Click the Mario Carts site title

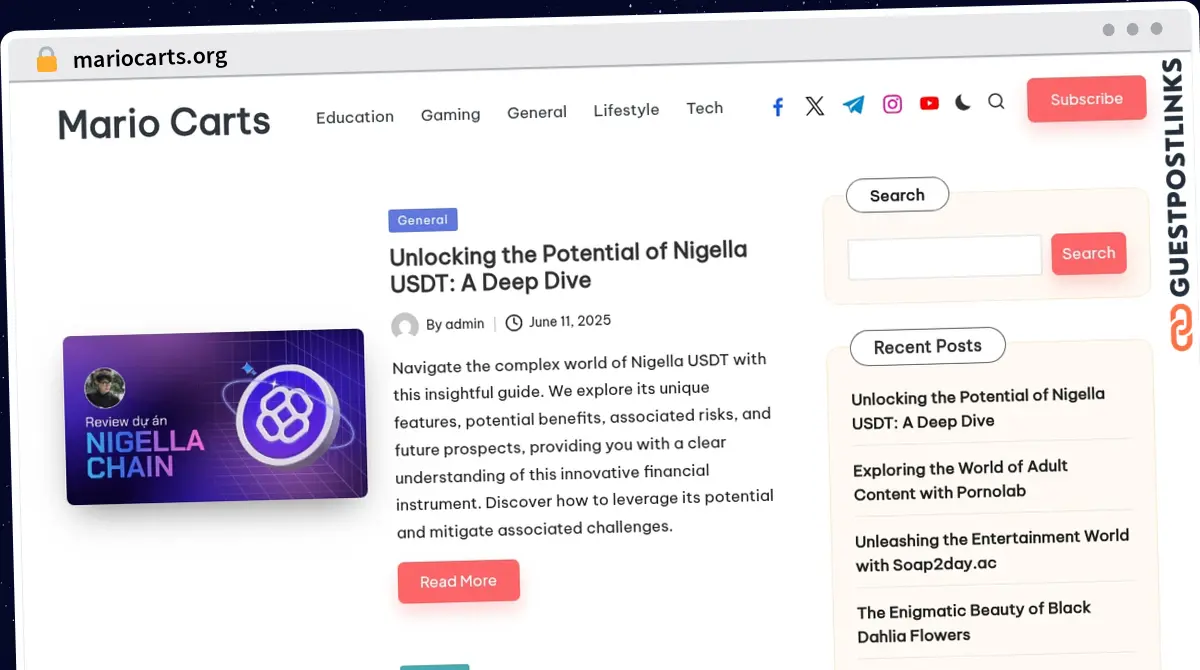164,123
